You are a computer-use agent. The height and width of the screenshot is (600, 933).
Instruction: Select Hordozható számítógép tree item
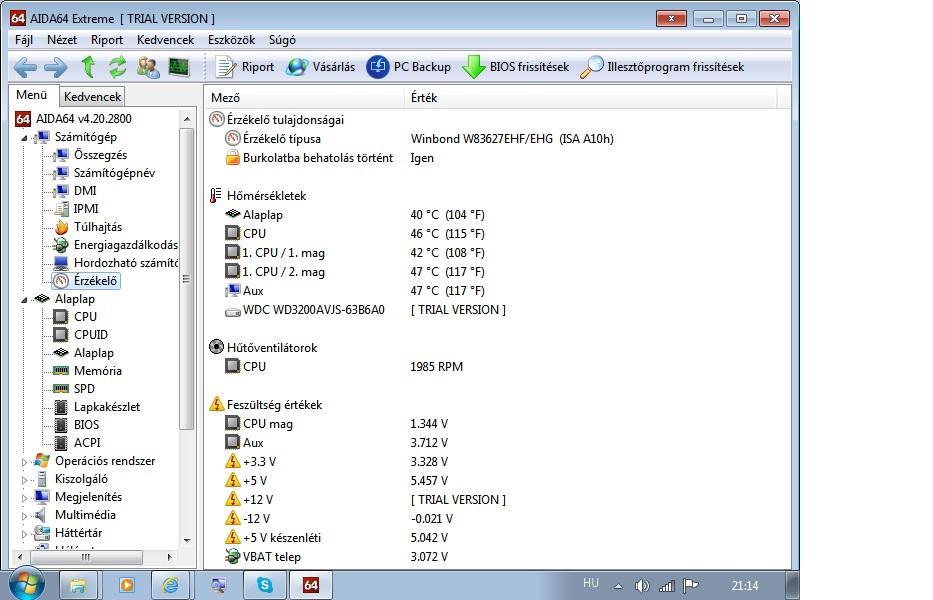pyautogui.click(x=115, y=262)
